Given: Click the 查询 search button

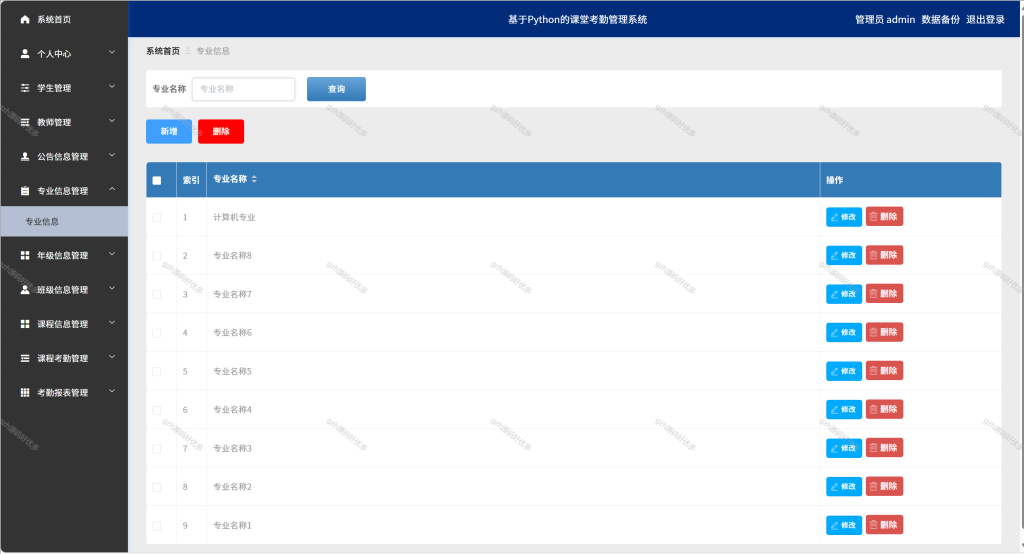Looking at the screenshot, I should pyautogui.click(x=336, y=89).
